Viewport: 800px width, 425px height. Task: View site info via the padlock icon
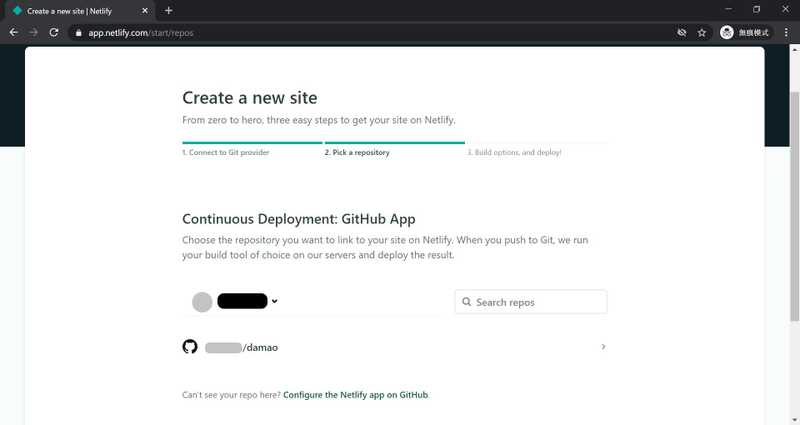pos(78,33)
